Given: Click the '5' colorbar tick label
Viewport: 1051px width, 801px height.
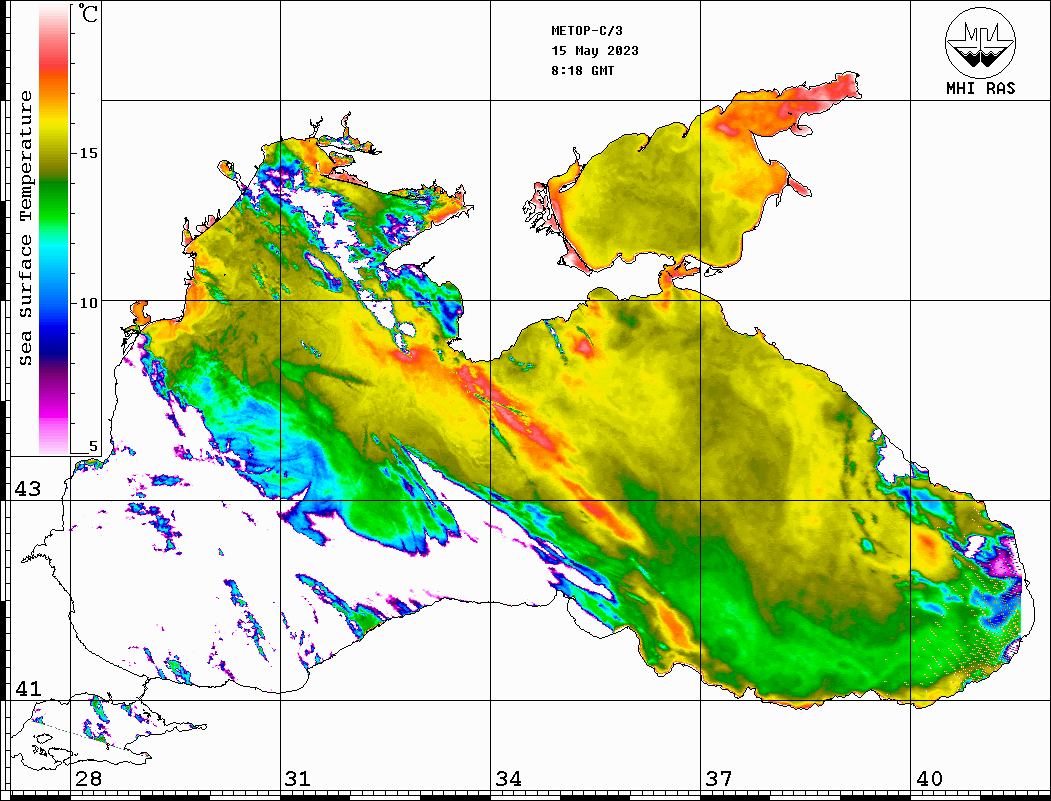Looking at the screenshot, I should (93, 446).
